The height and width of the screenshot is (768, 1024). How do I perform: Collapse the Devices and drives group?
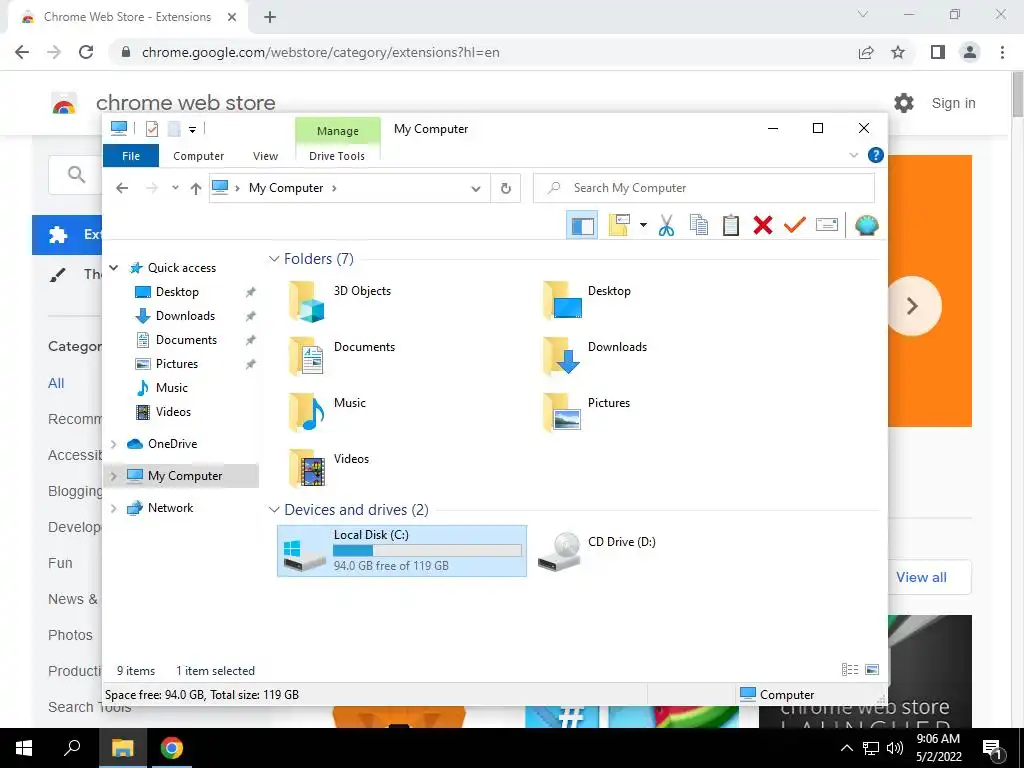[274, 509]
